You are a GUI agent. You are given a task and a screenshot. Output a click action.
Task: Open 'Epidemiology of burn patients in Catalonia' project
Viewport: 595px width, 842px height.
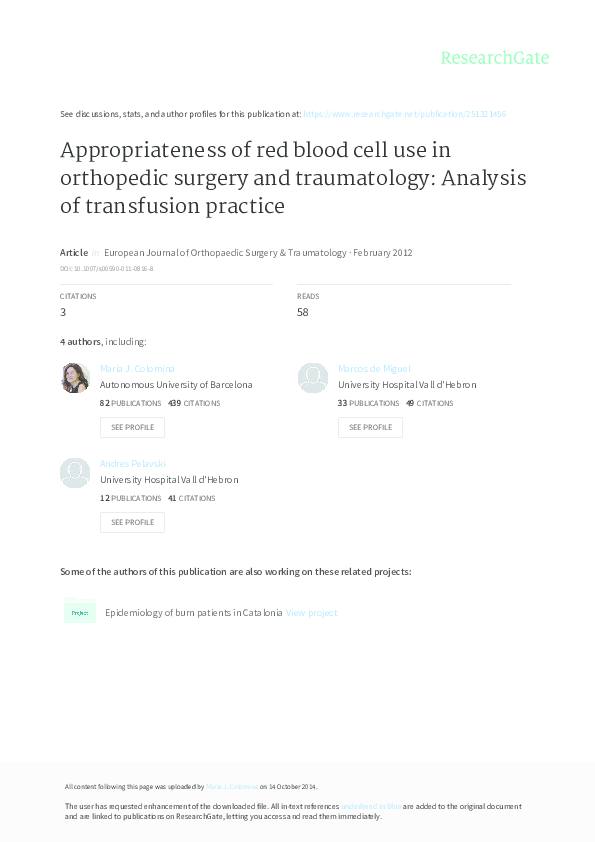pyautogui.click(x=192, y=612)
